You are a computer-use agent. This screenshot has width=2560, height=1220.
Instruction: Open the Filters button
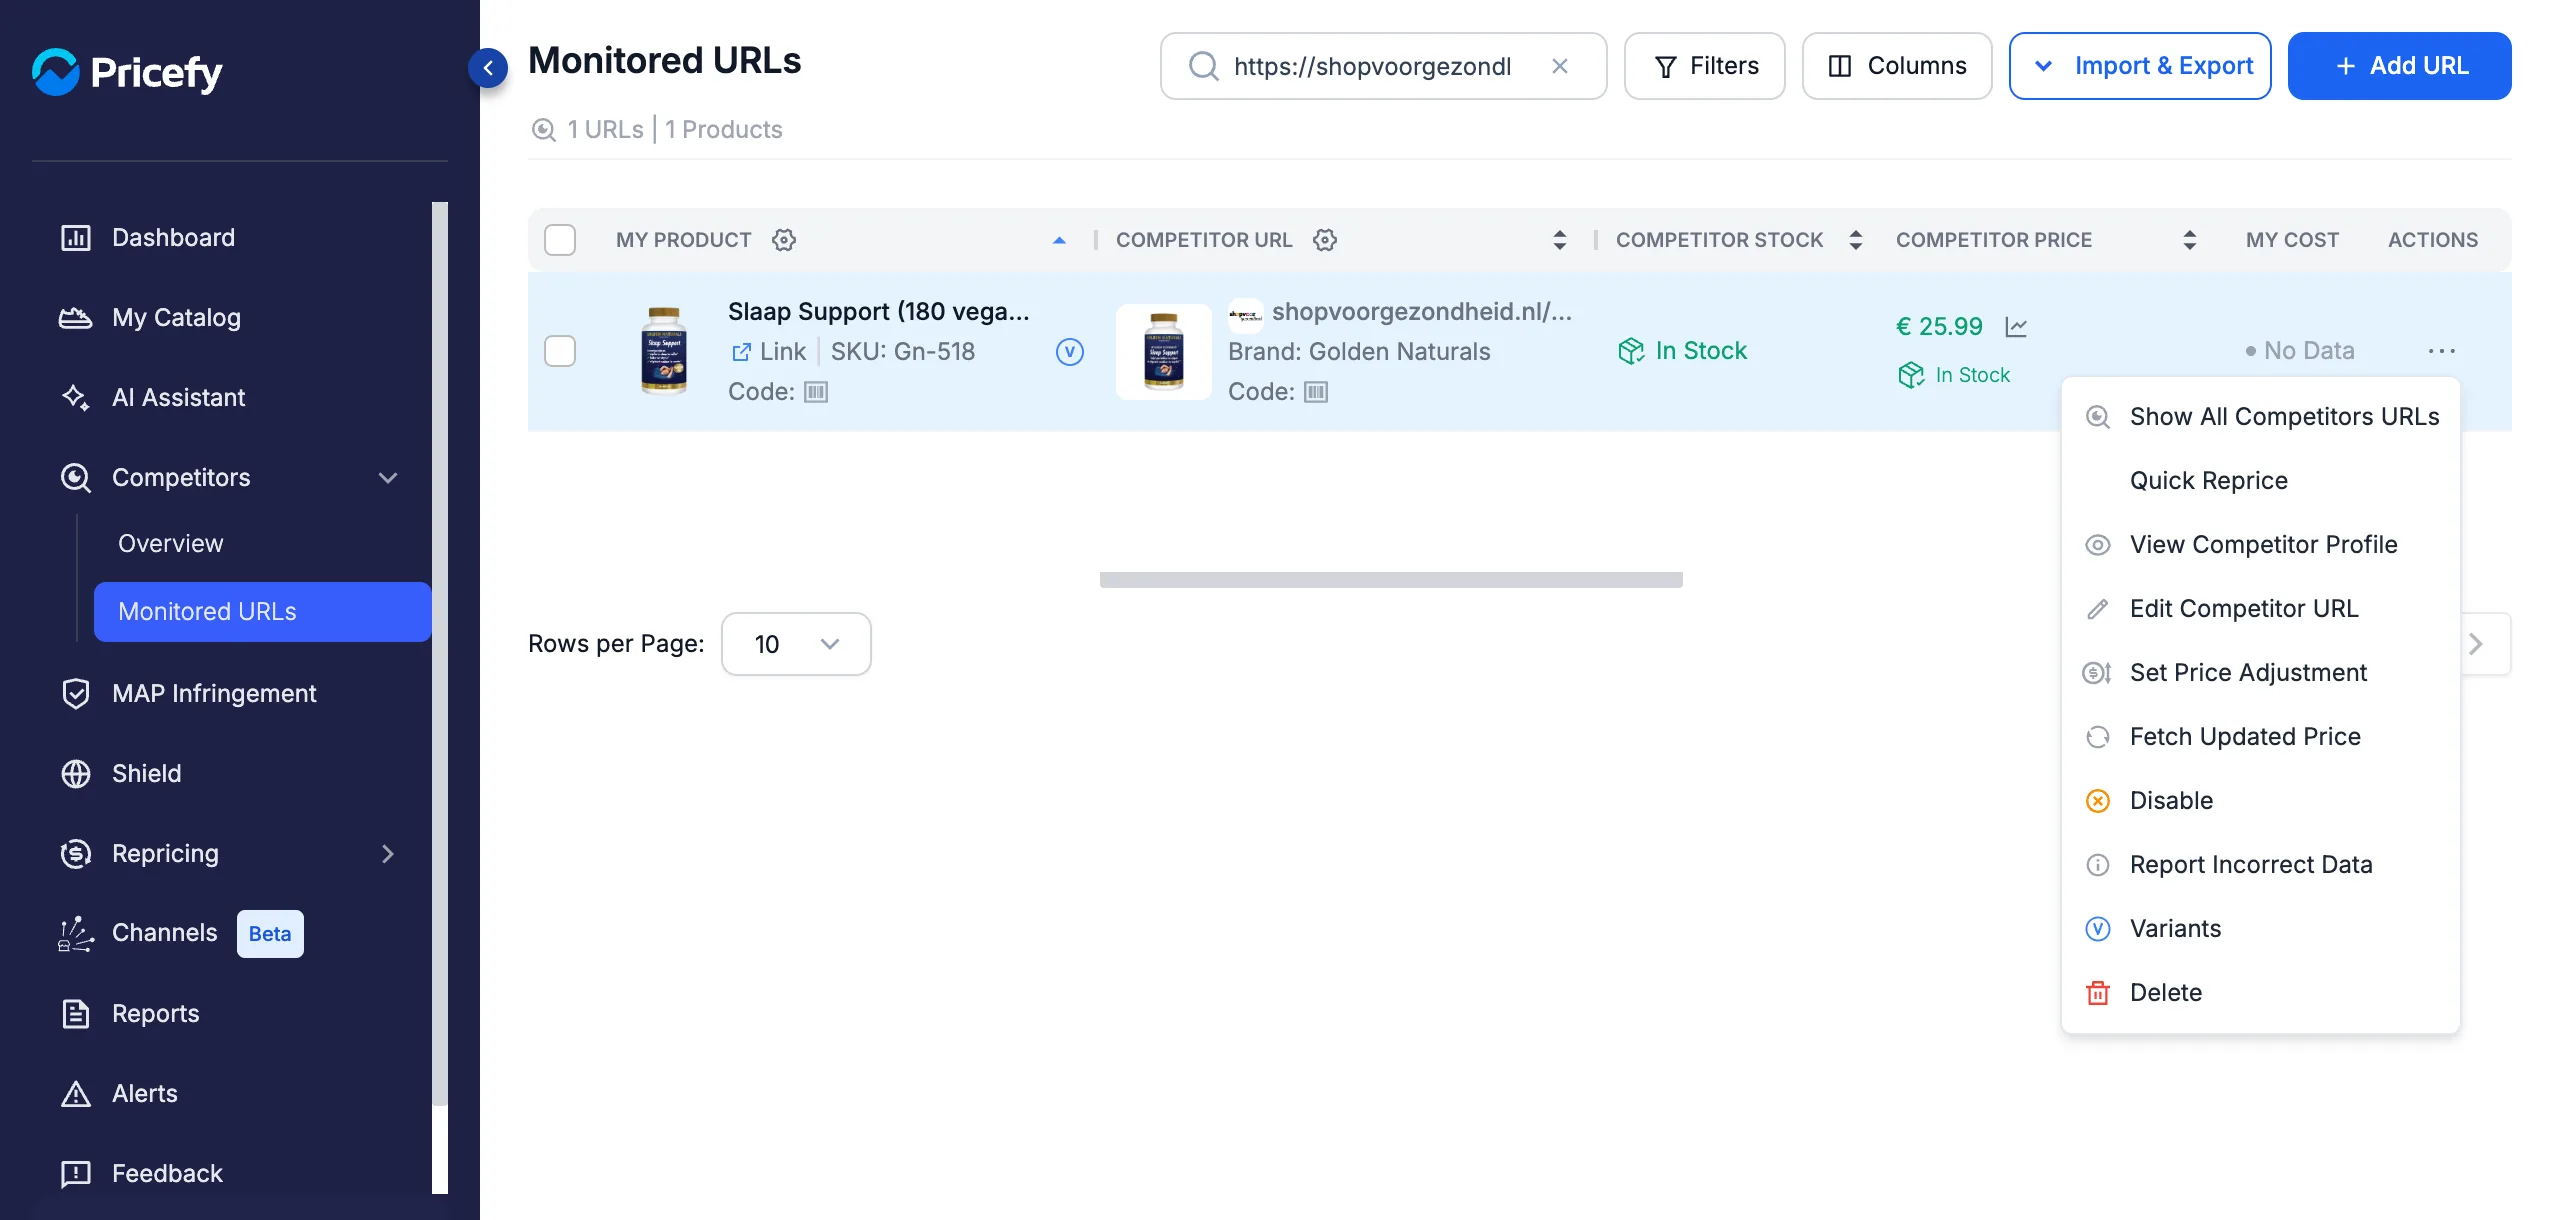[1704, 66]
